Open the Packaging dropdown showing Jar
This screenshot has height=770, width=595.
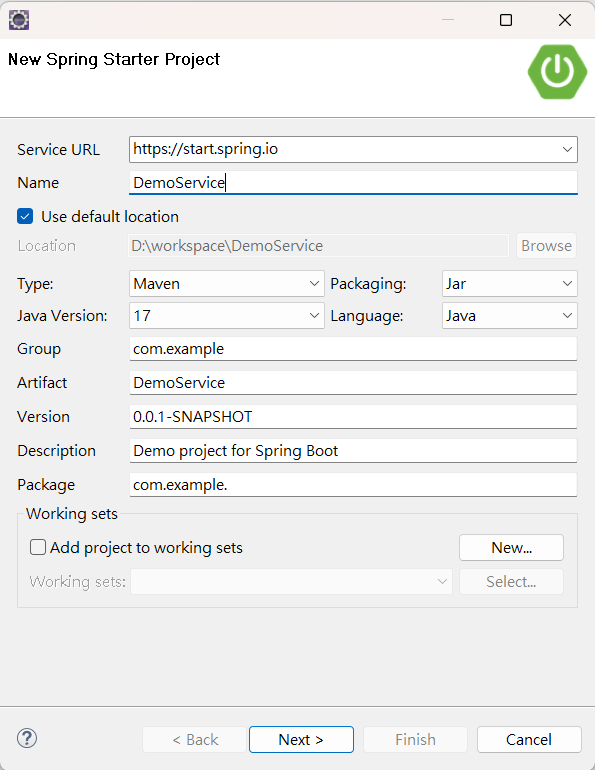pos(510,283)
